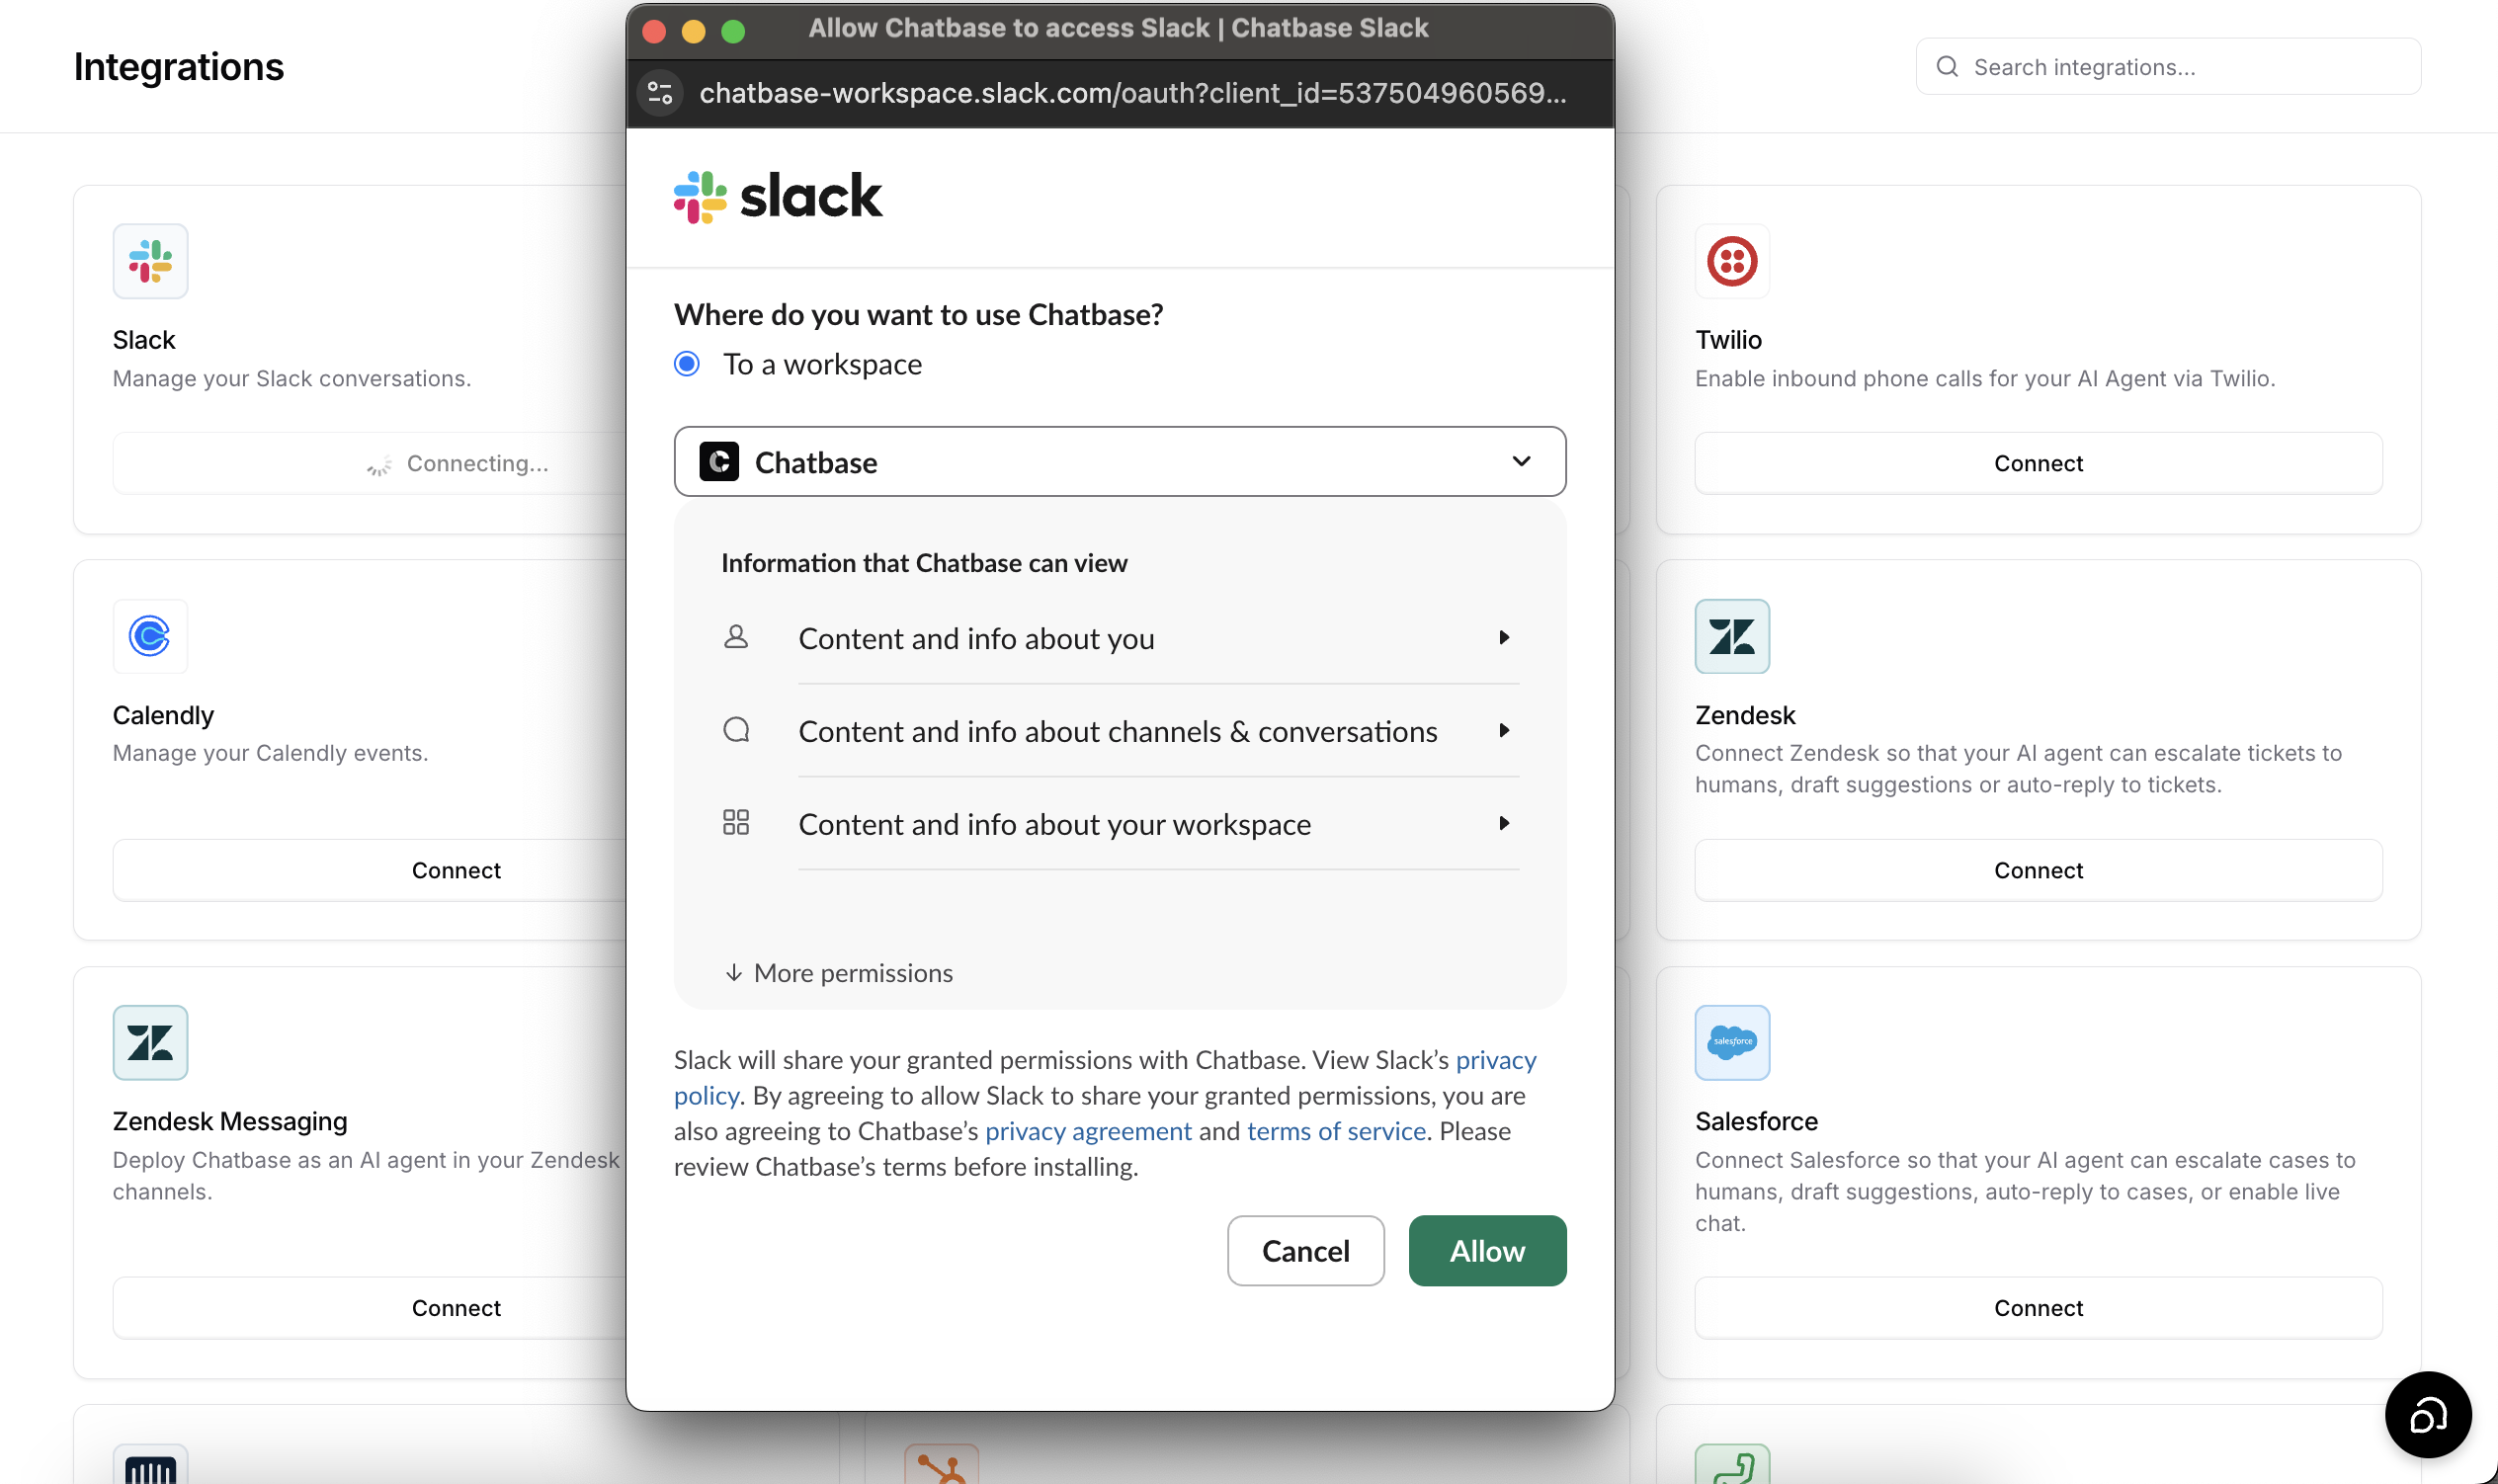Click the HubSpot icon at bottom

click(941, 1464)
